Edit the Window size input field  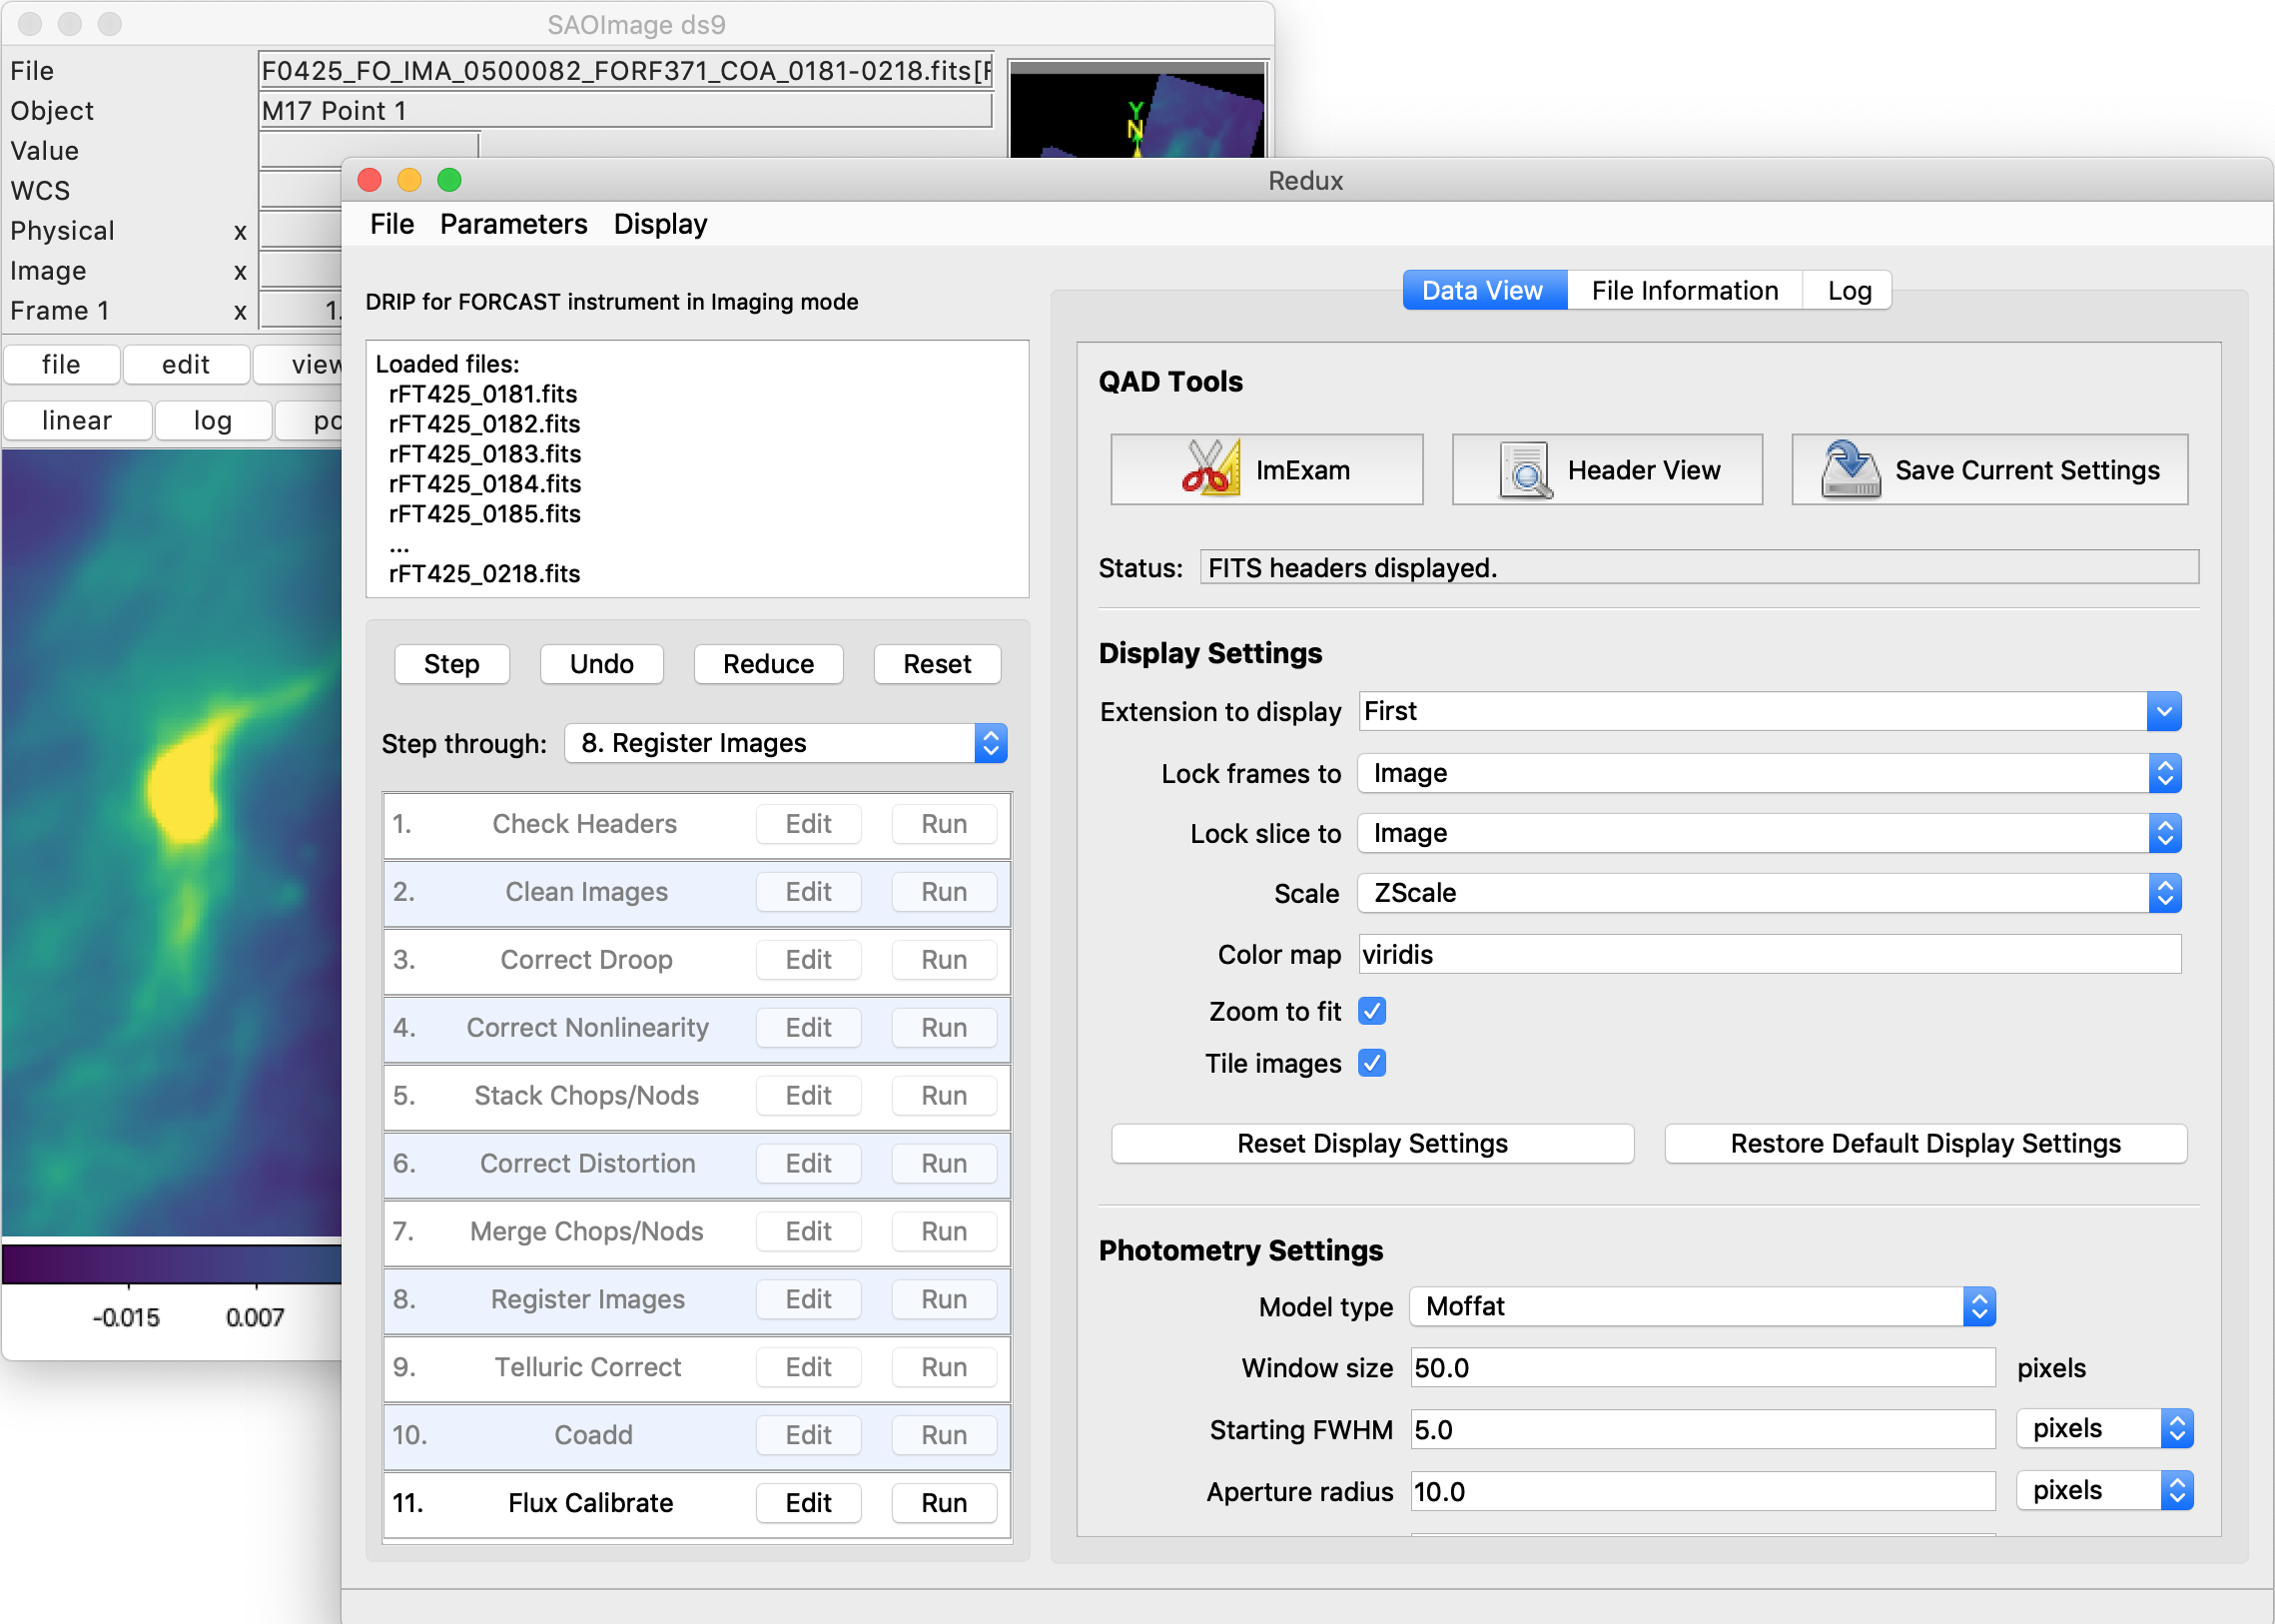(x=1700, y=1368)
